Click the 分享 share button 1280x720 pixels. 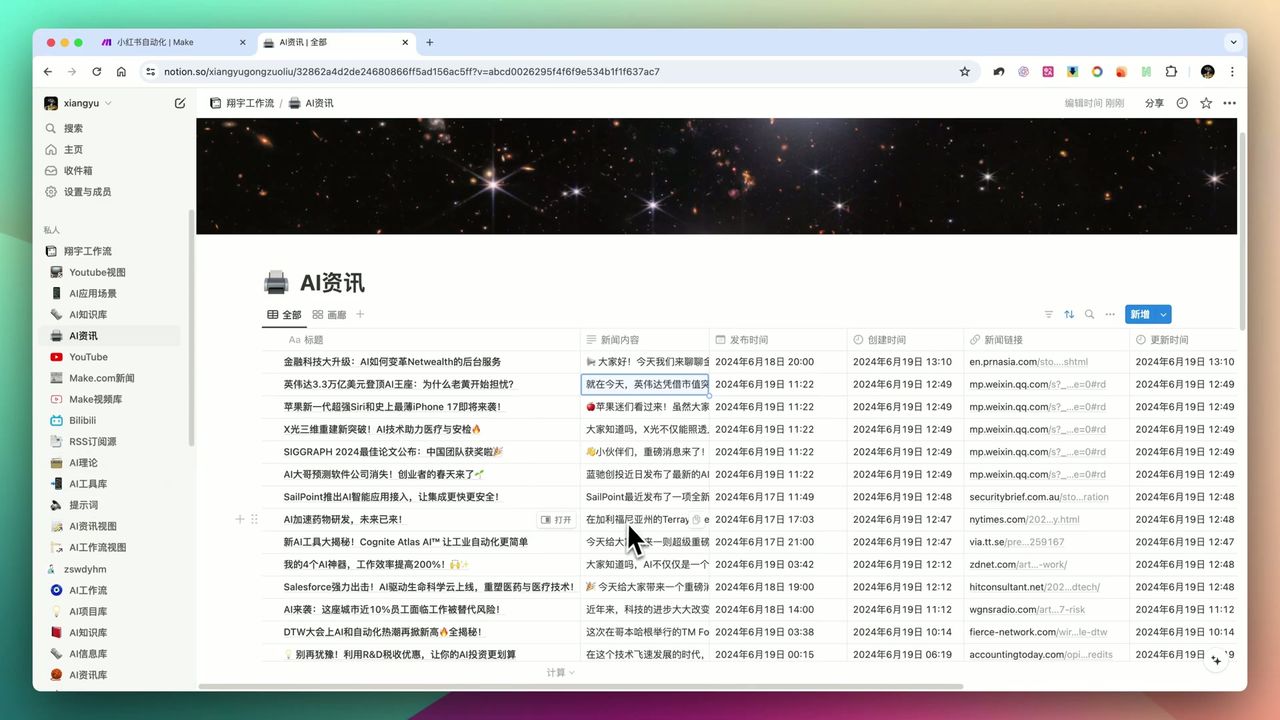click(1154, 102)
